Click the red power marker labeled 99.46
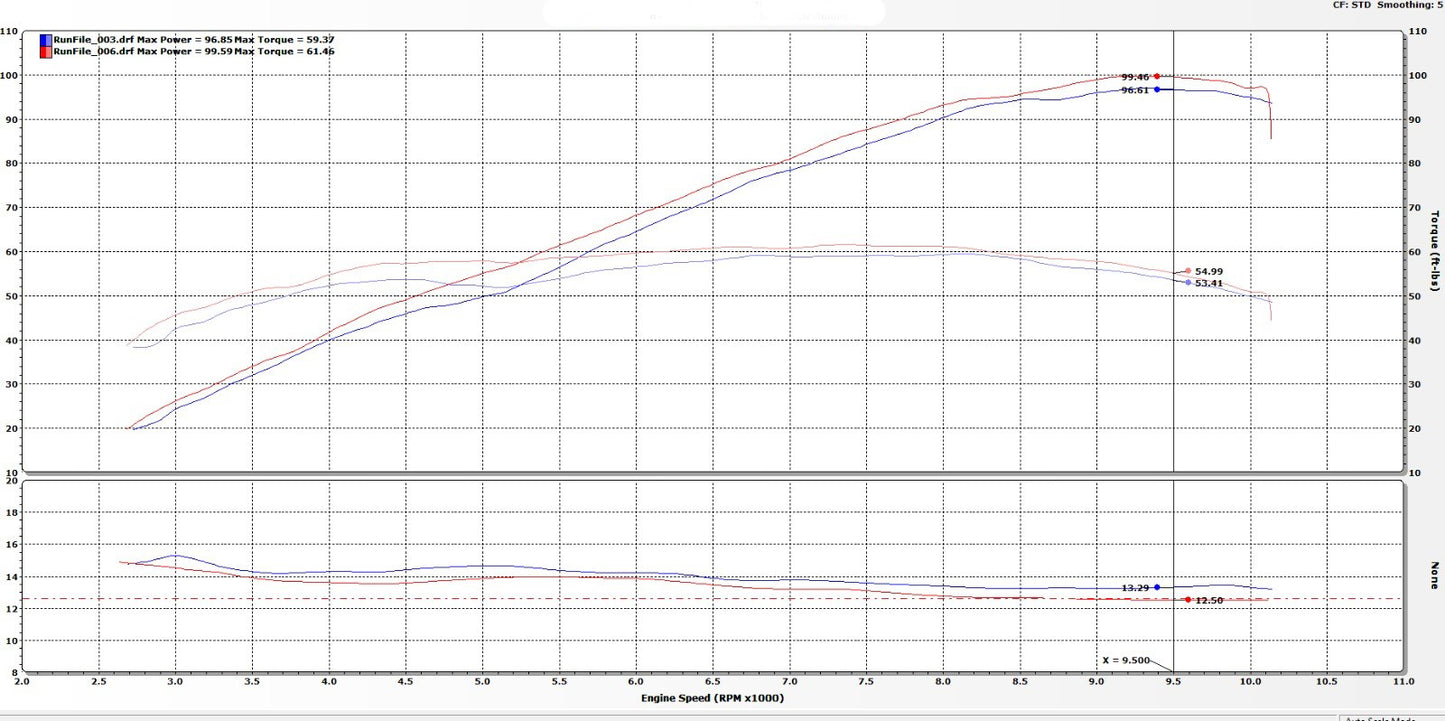Viewport: 1445px width, 721px height. click(1157, 76)
